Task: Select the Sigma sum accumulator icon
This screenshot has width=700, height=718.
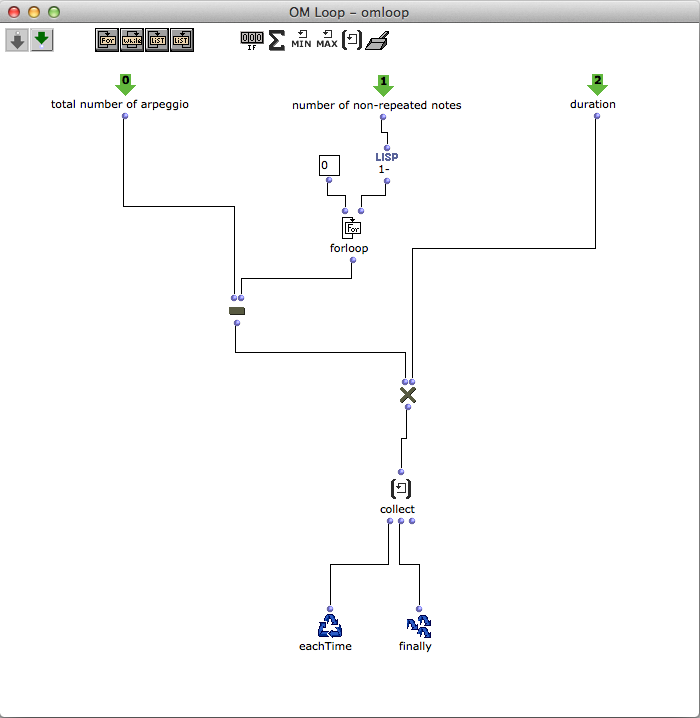Action: tap(277, 40)
